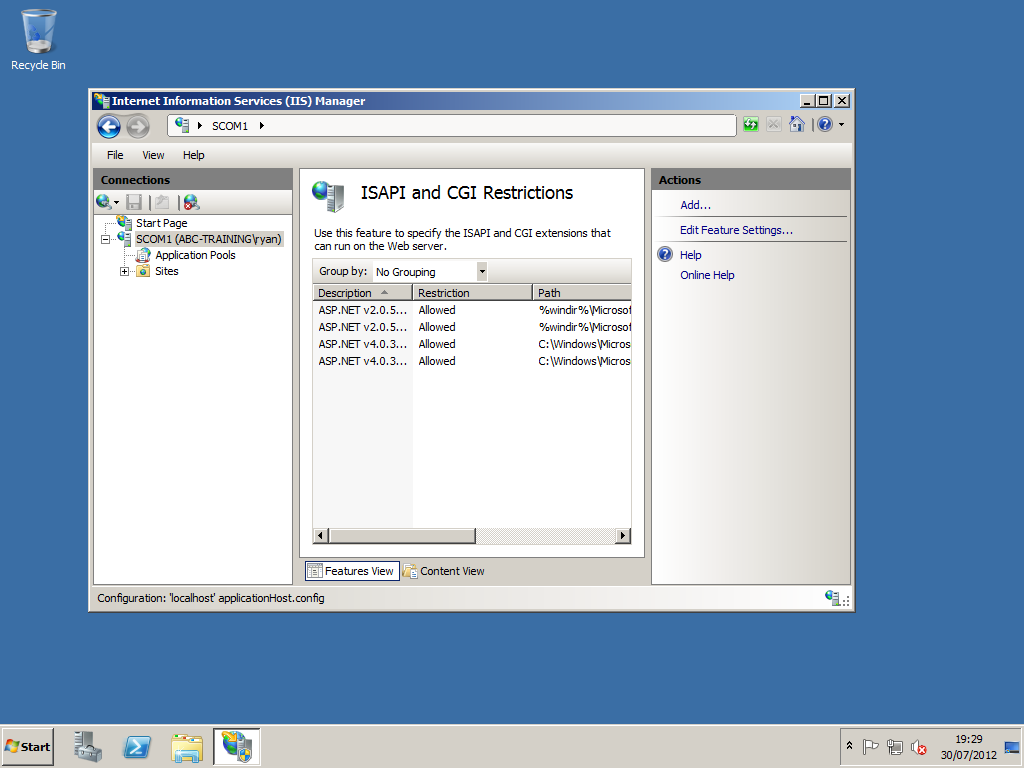This screenshot has height=768, width=1024.
Task: Sort by the Restriction column header
Action: pos(472,293)
